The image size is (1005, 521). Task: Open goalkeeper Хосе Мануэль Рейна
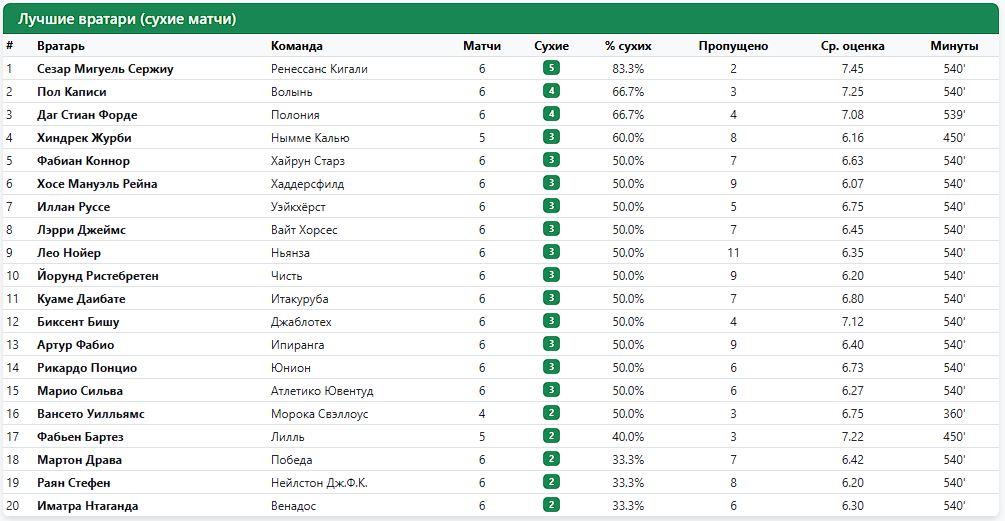click(97, 184)
